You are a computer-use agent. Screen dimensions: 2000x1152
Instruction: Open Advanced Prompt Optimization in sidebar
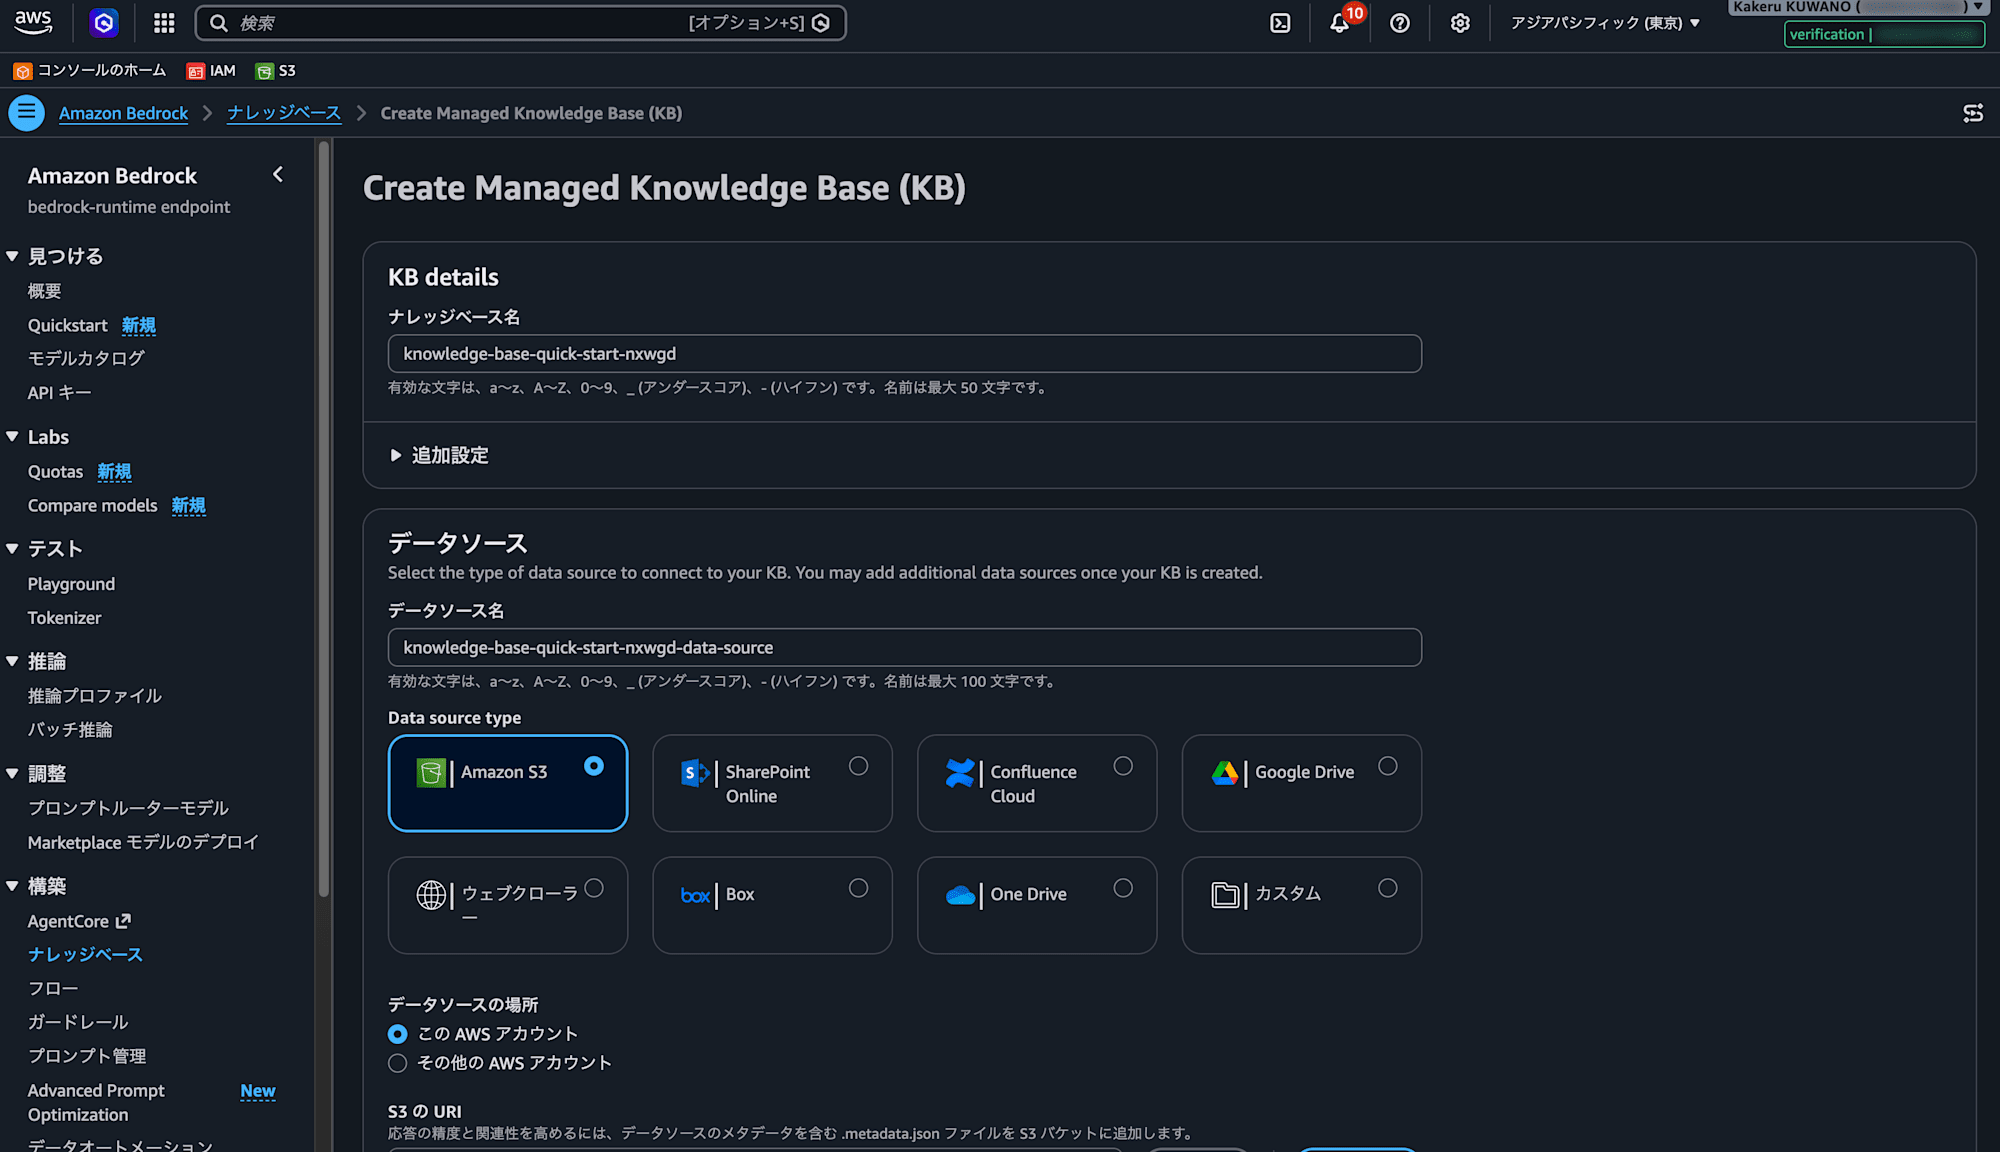[x=96, y=1103]
